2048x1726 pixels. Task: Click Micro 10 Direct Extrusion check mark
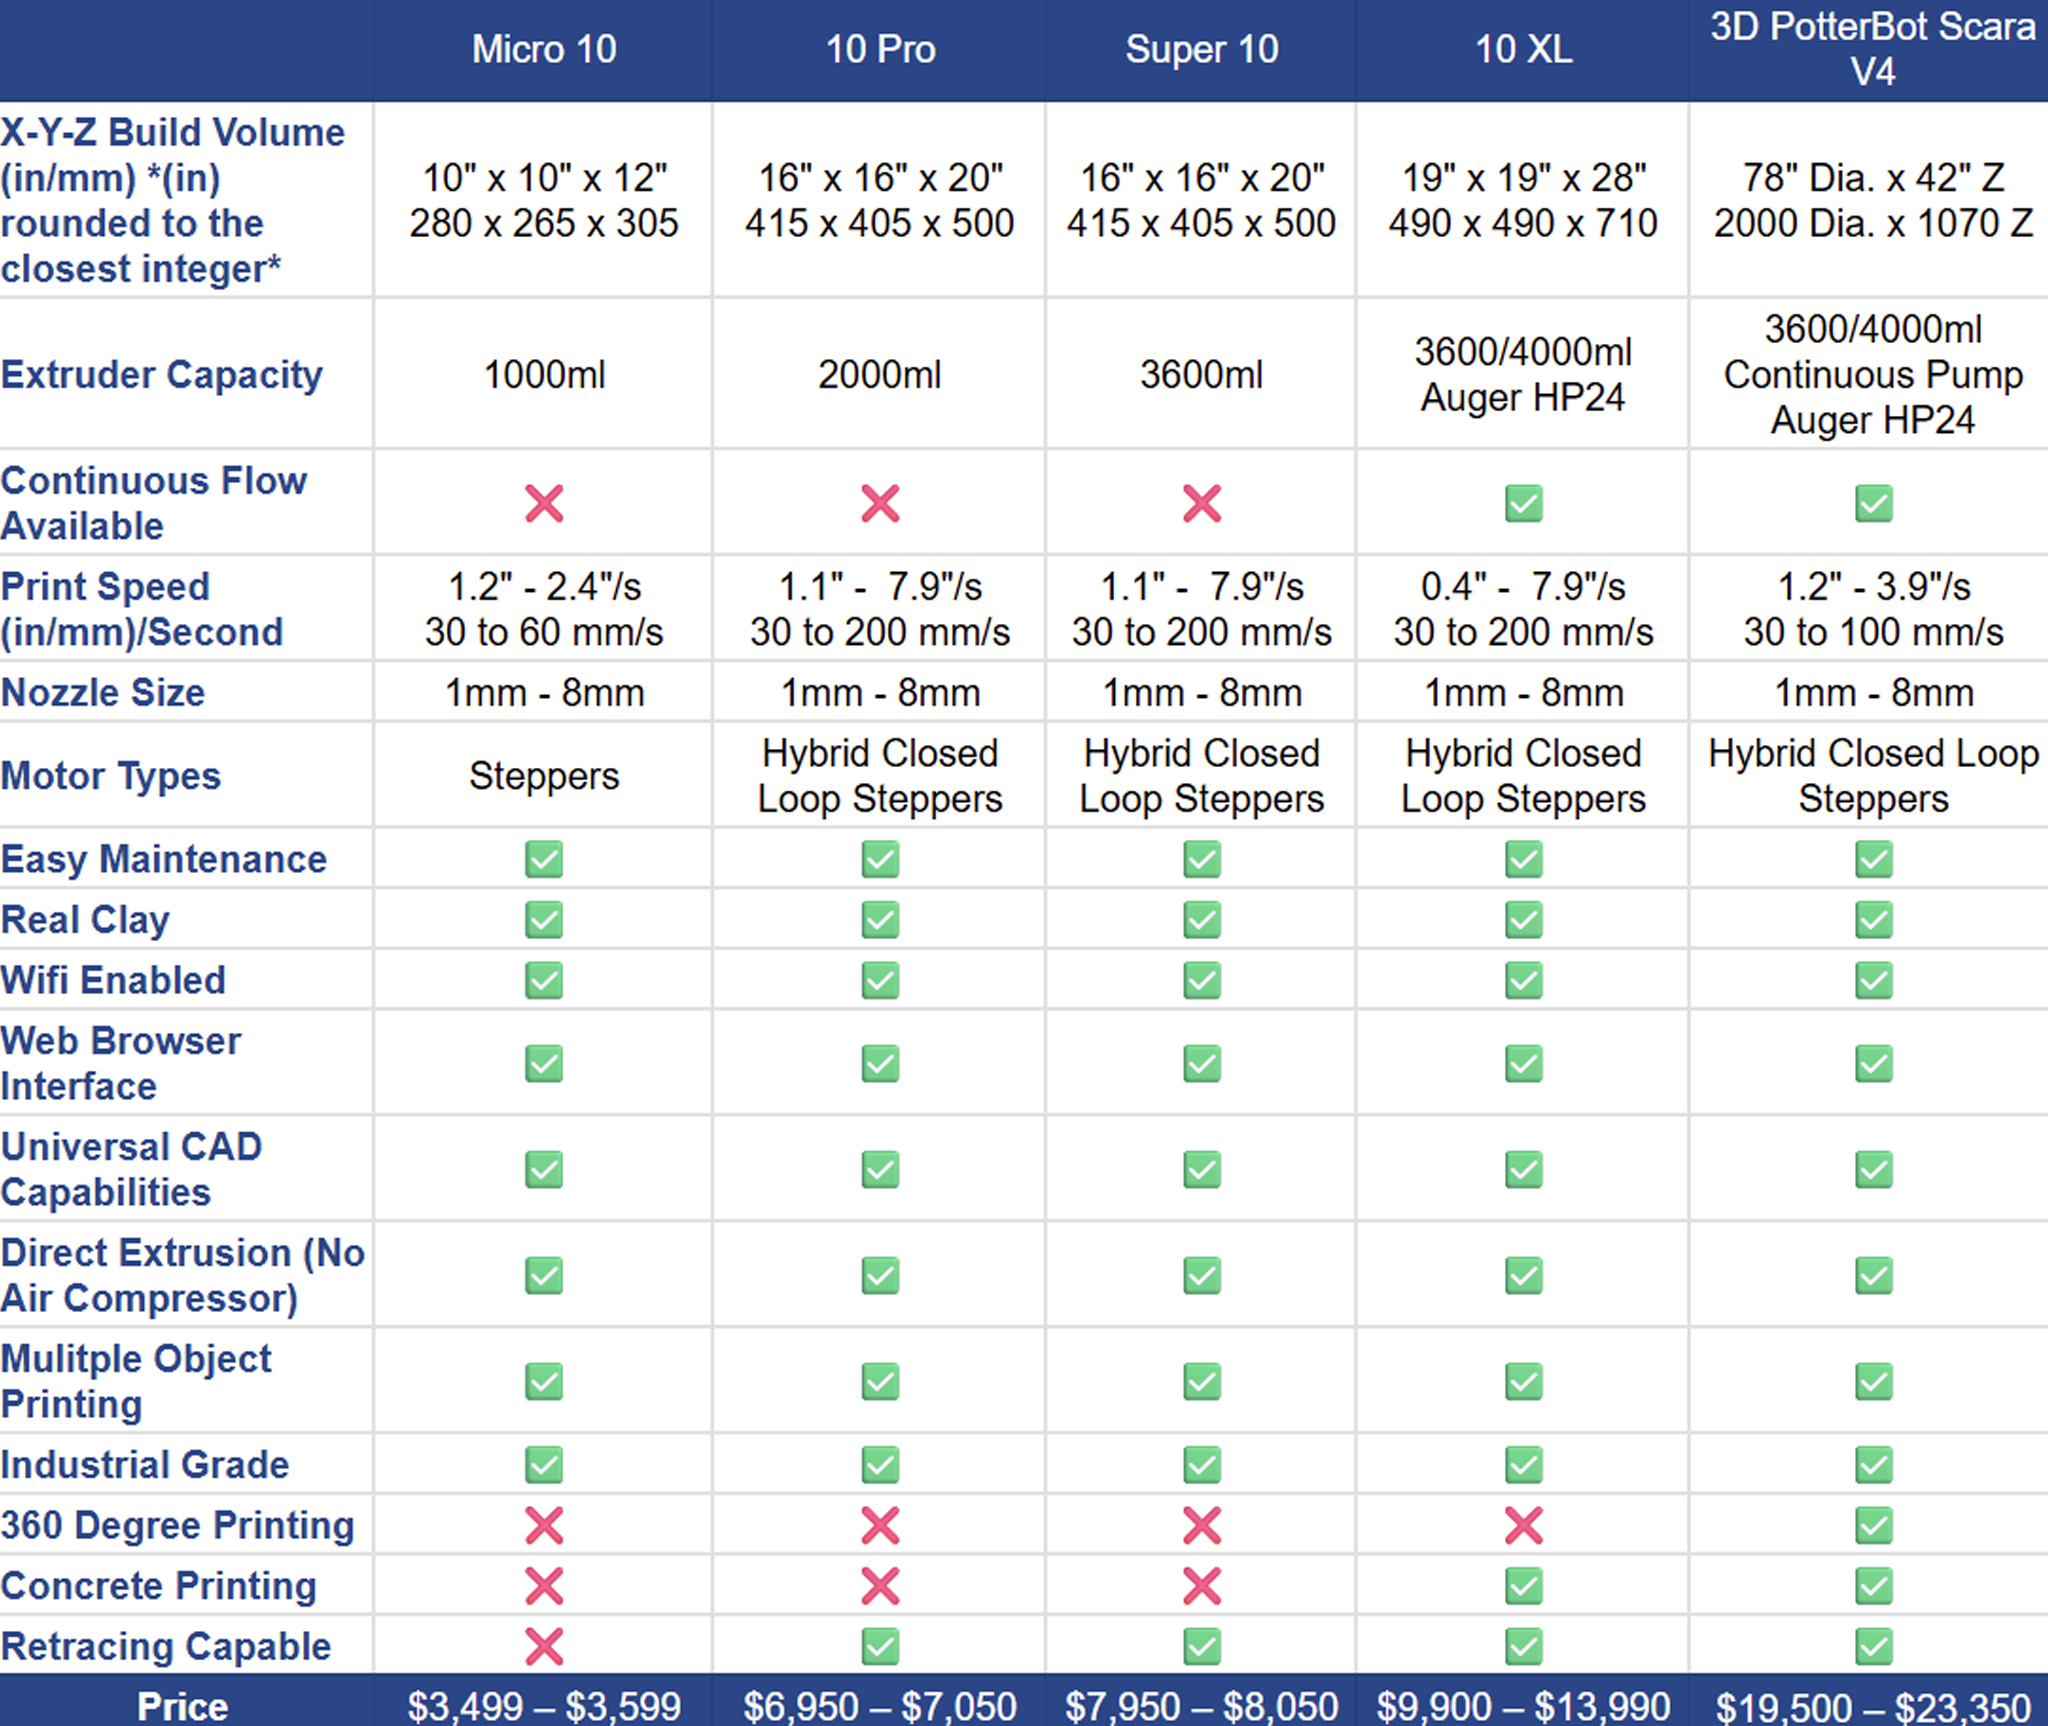544,1275
